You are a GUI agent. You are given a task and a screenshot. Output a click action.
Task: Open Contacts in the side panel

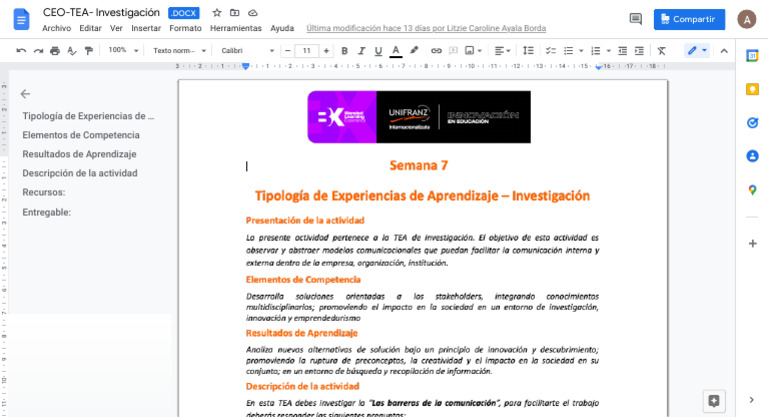click(752, 156)
